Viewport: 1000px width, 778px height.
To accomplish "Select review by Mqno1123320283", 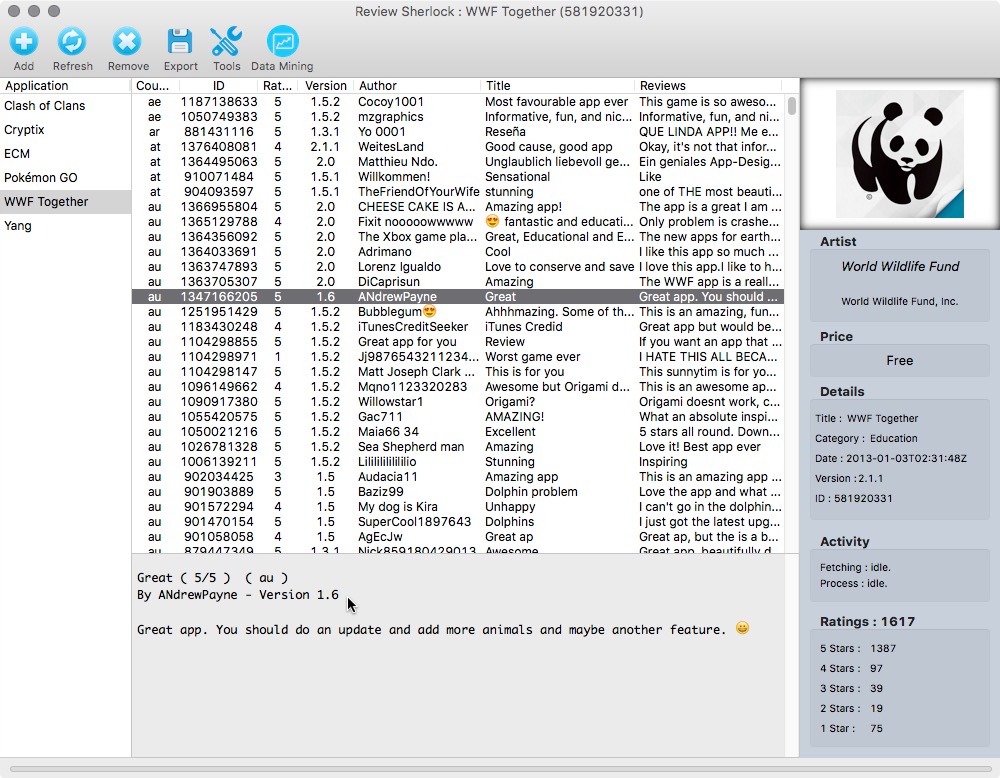I will pyautogui.click(x=458, y=386).
